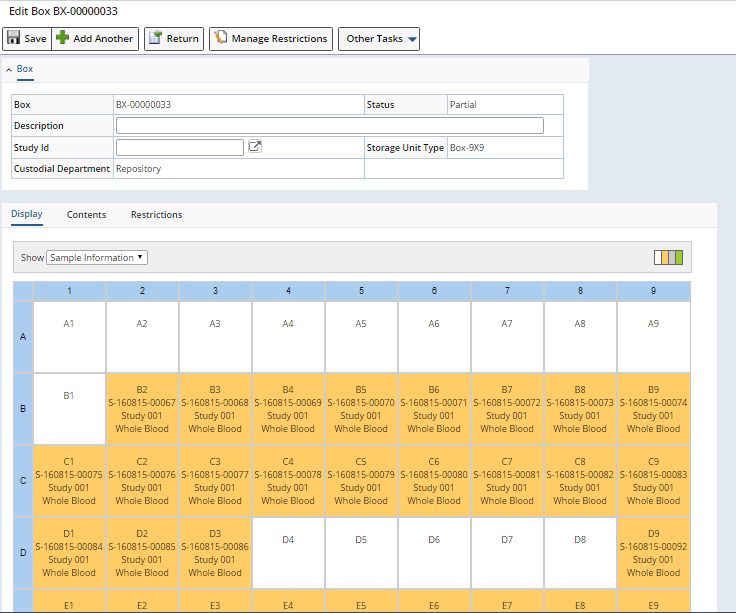This screenshot has height=613, width=736.
Task: Open the color legend icon
Action: click(668, 257)
